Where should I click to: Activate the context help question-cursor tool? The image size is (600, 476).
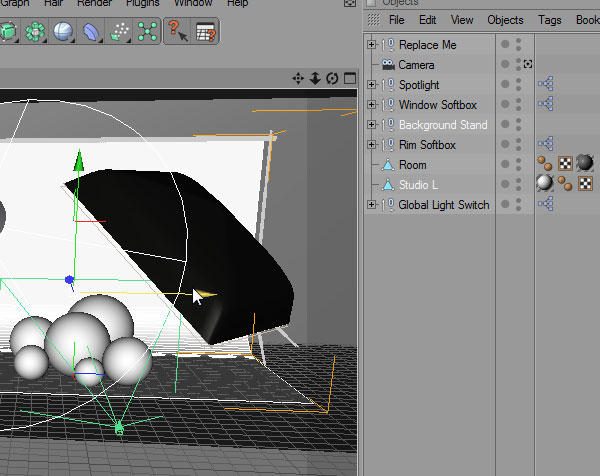[x=178, y=31]
